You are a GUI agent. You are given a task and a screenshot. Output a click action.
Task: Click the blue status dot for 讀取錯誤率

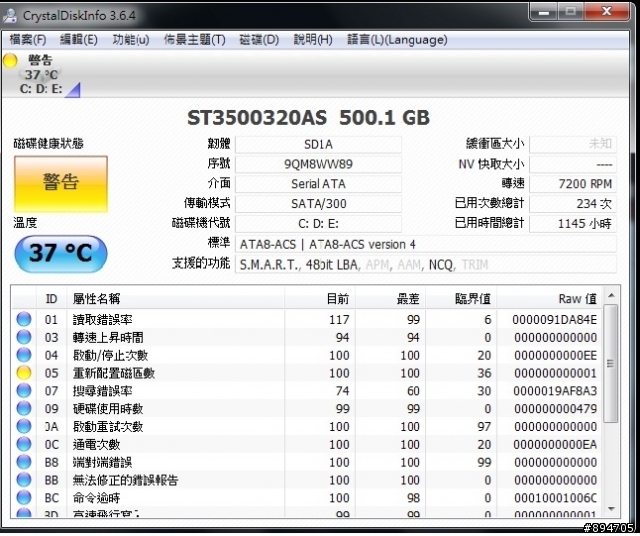[24, 319]
